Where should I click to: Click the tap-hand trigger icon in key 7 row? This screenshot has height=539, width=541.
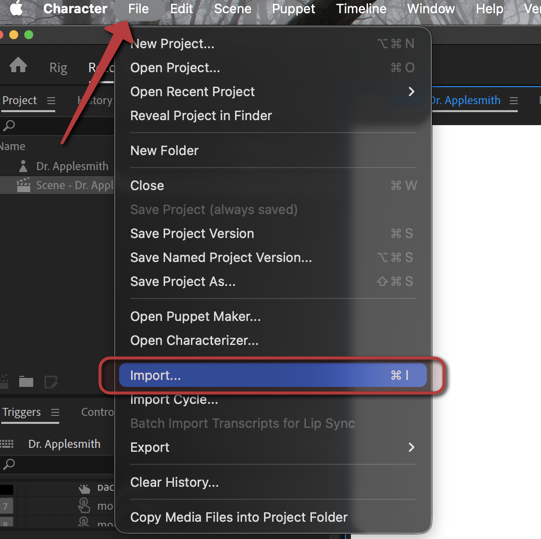click(84, 506)
